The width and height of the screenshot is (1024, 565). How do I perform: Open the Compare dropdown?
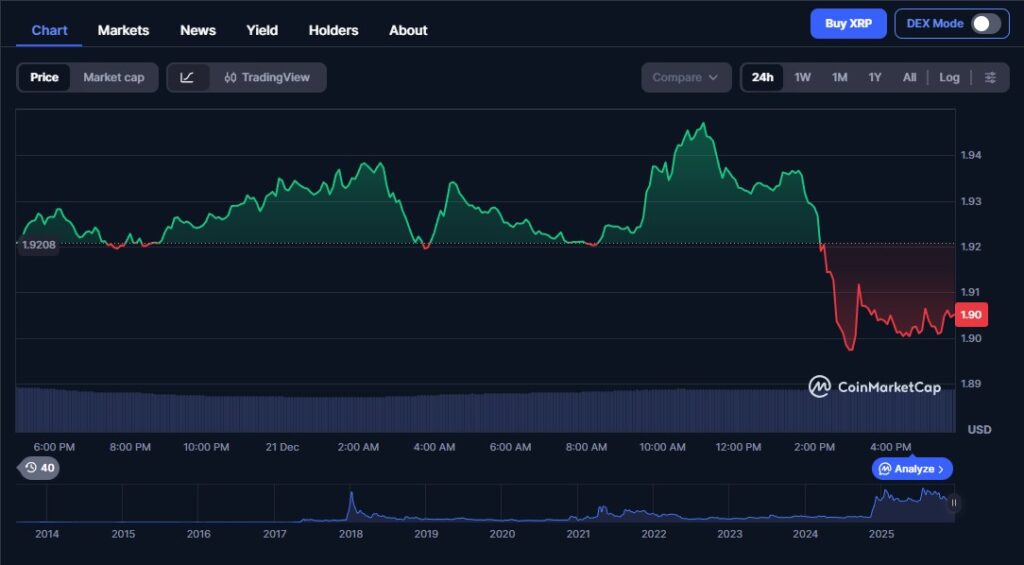click(686, 78)
